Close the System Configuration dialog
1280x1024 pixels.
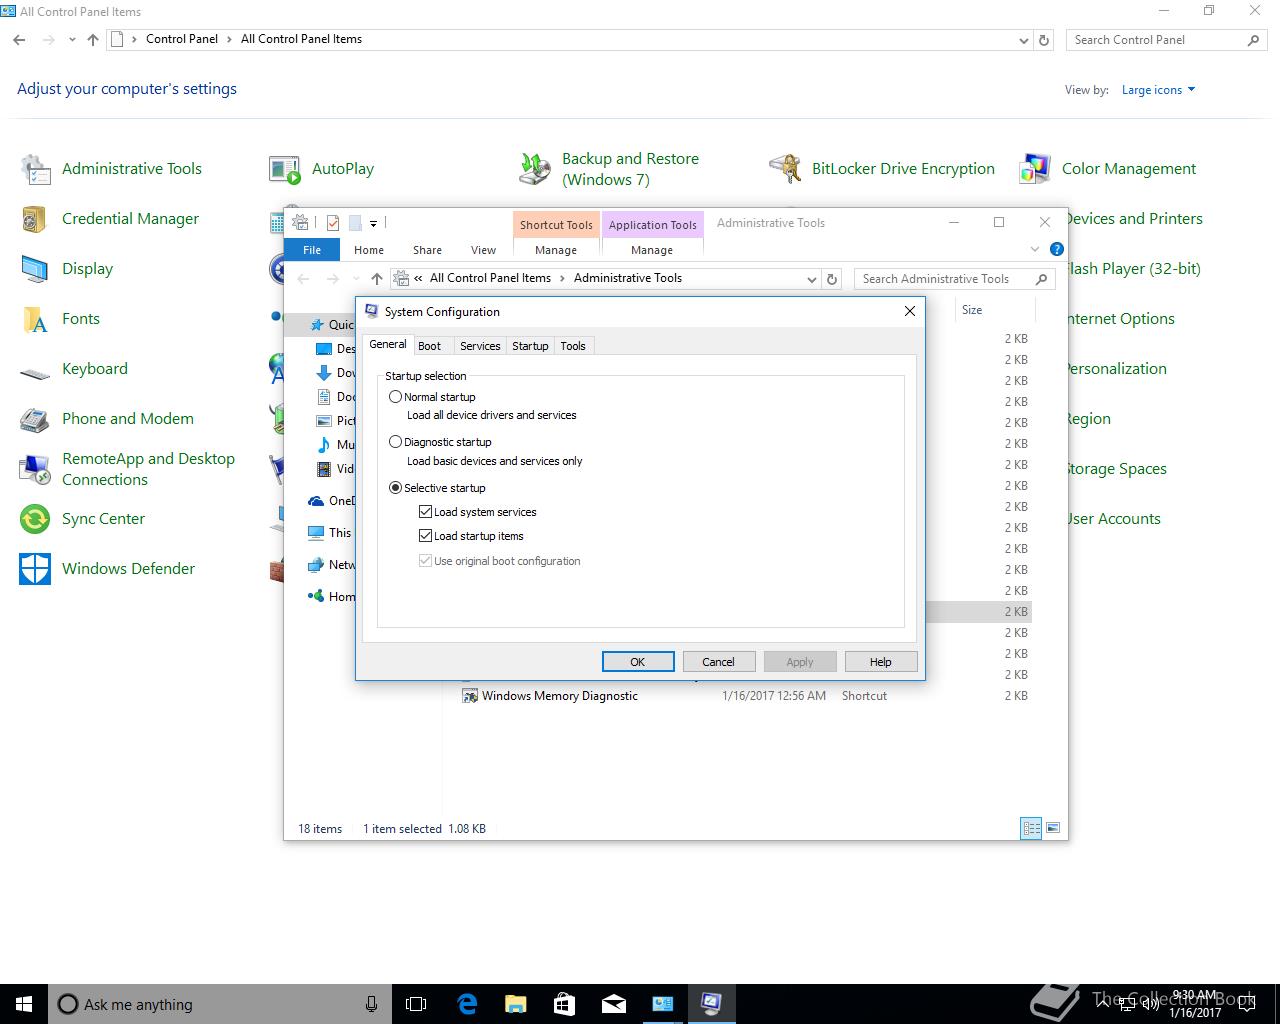pos(910,311)
